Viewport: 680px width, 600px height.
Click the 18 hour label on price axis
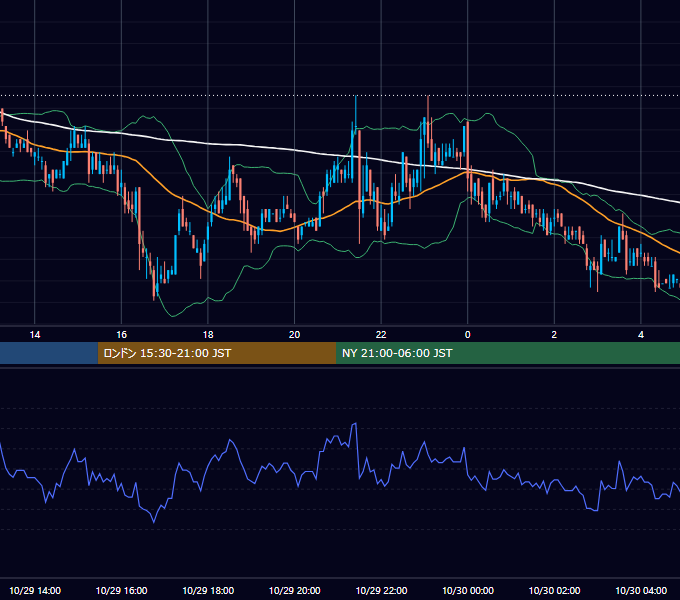click(208, 335)
